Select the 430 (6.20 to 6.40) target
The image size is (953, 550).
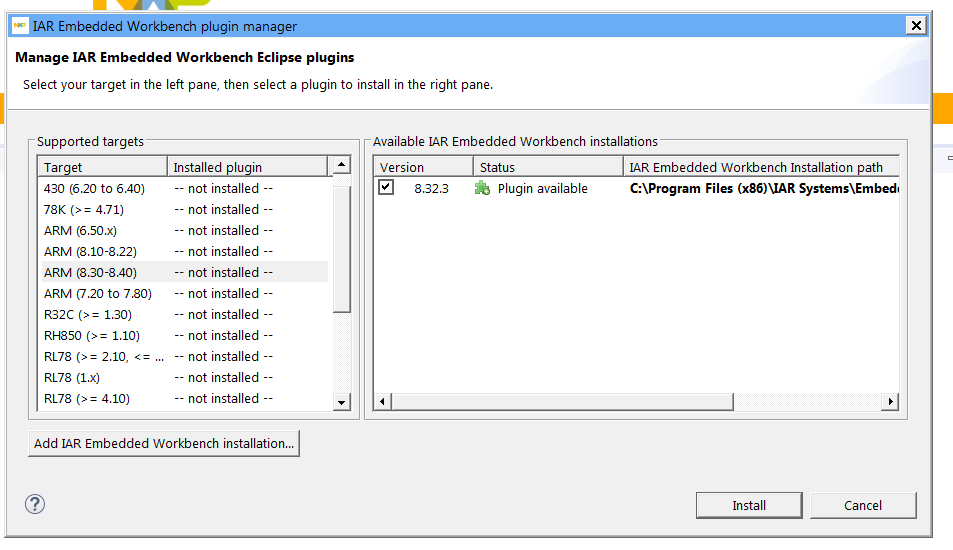pos(94,188)
